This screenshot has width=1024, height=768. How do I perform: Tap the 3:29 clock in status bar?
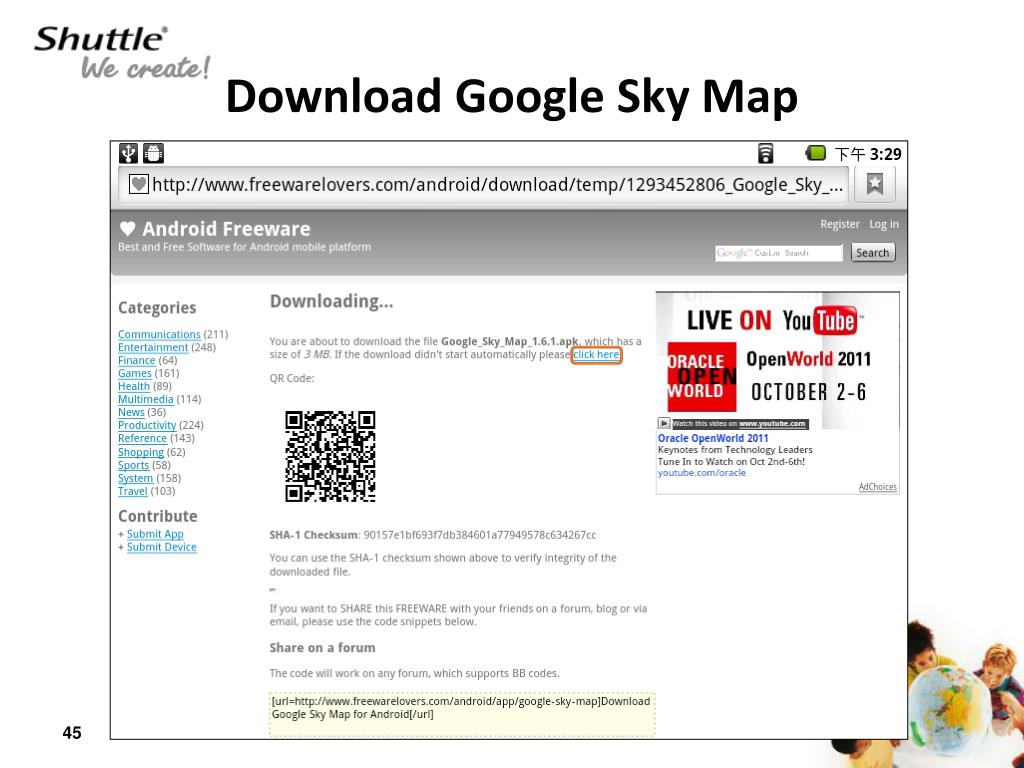click(886, 154)
